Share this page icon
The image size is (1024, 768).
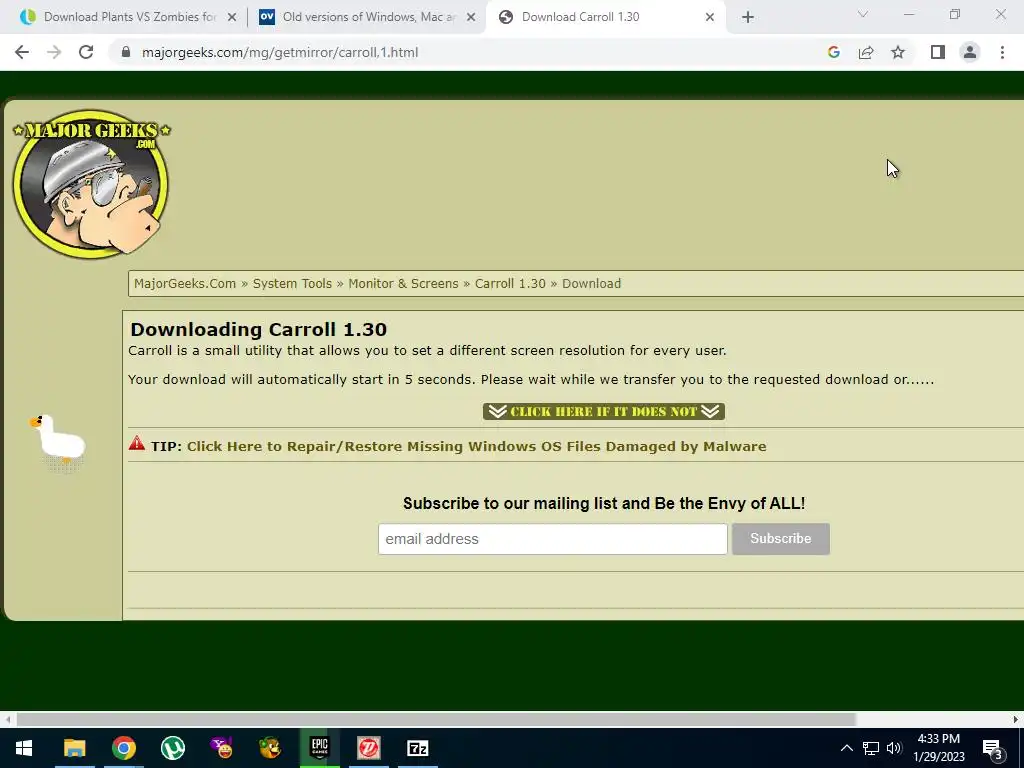[x=866, y=52]
